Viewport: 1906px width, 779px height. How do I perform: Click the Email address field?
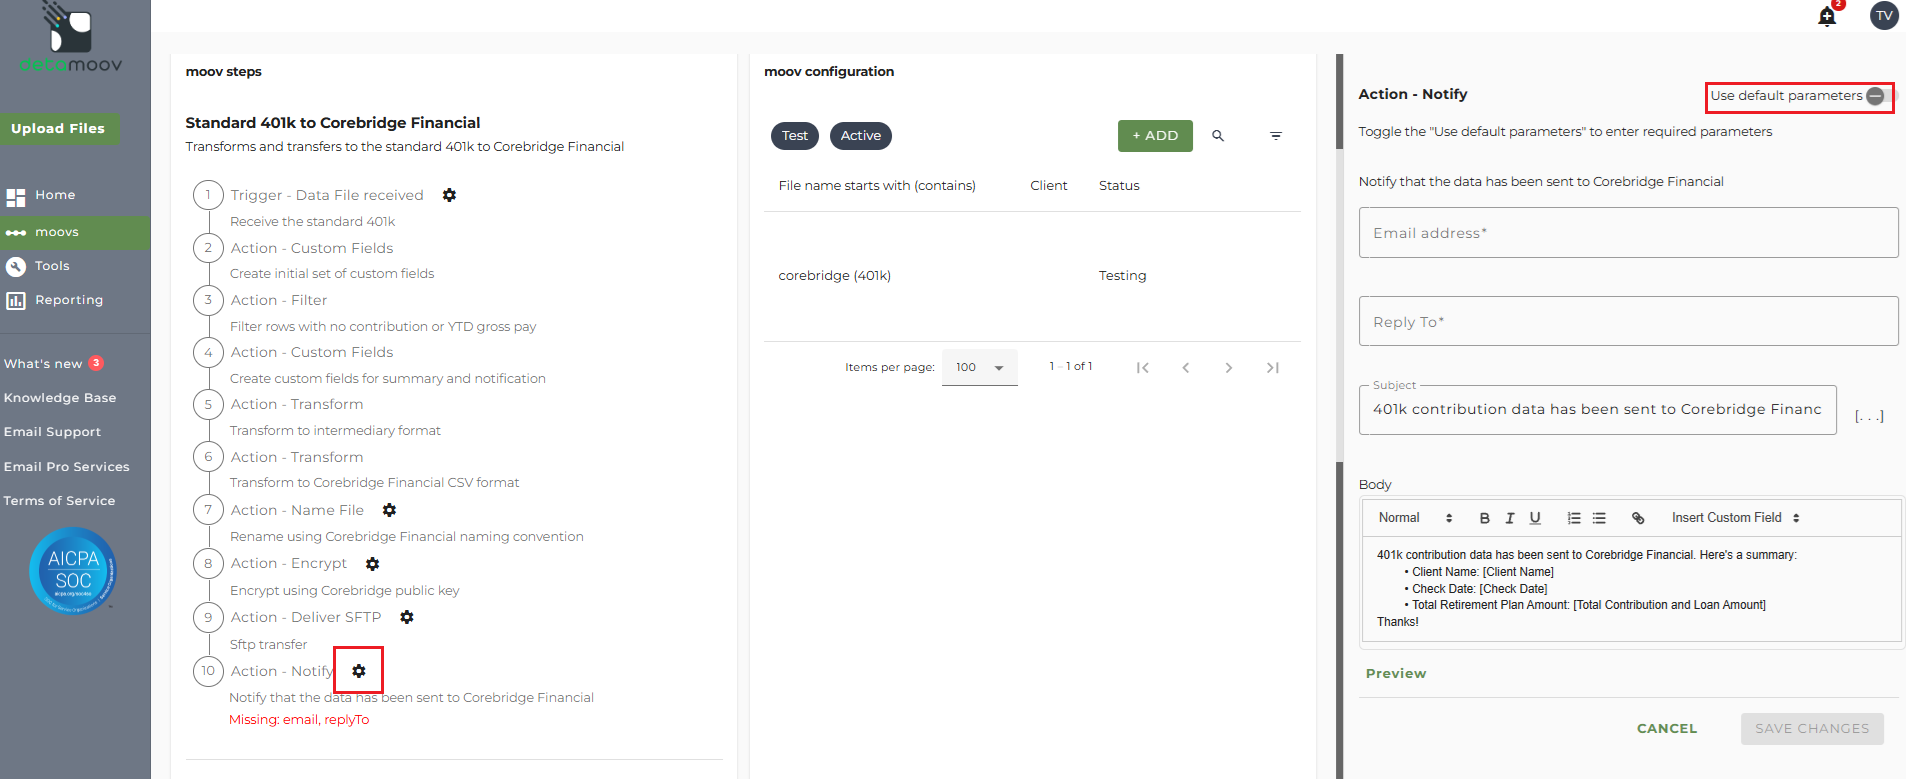pos(1628,233)
